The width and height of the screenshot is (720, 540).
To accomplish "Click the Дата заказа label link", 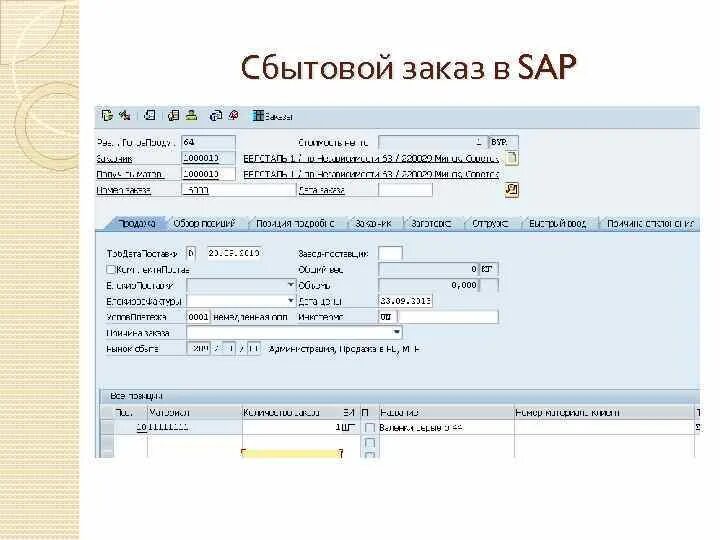I will 321,190.
